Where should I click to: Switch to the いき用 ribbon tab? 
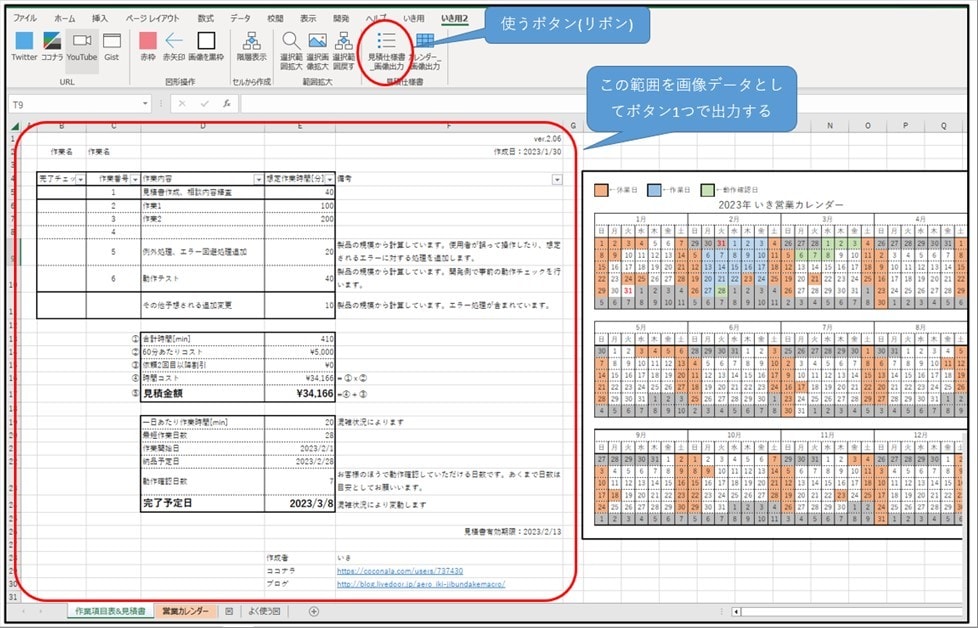(x=414, y=19)
